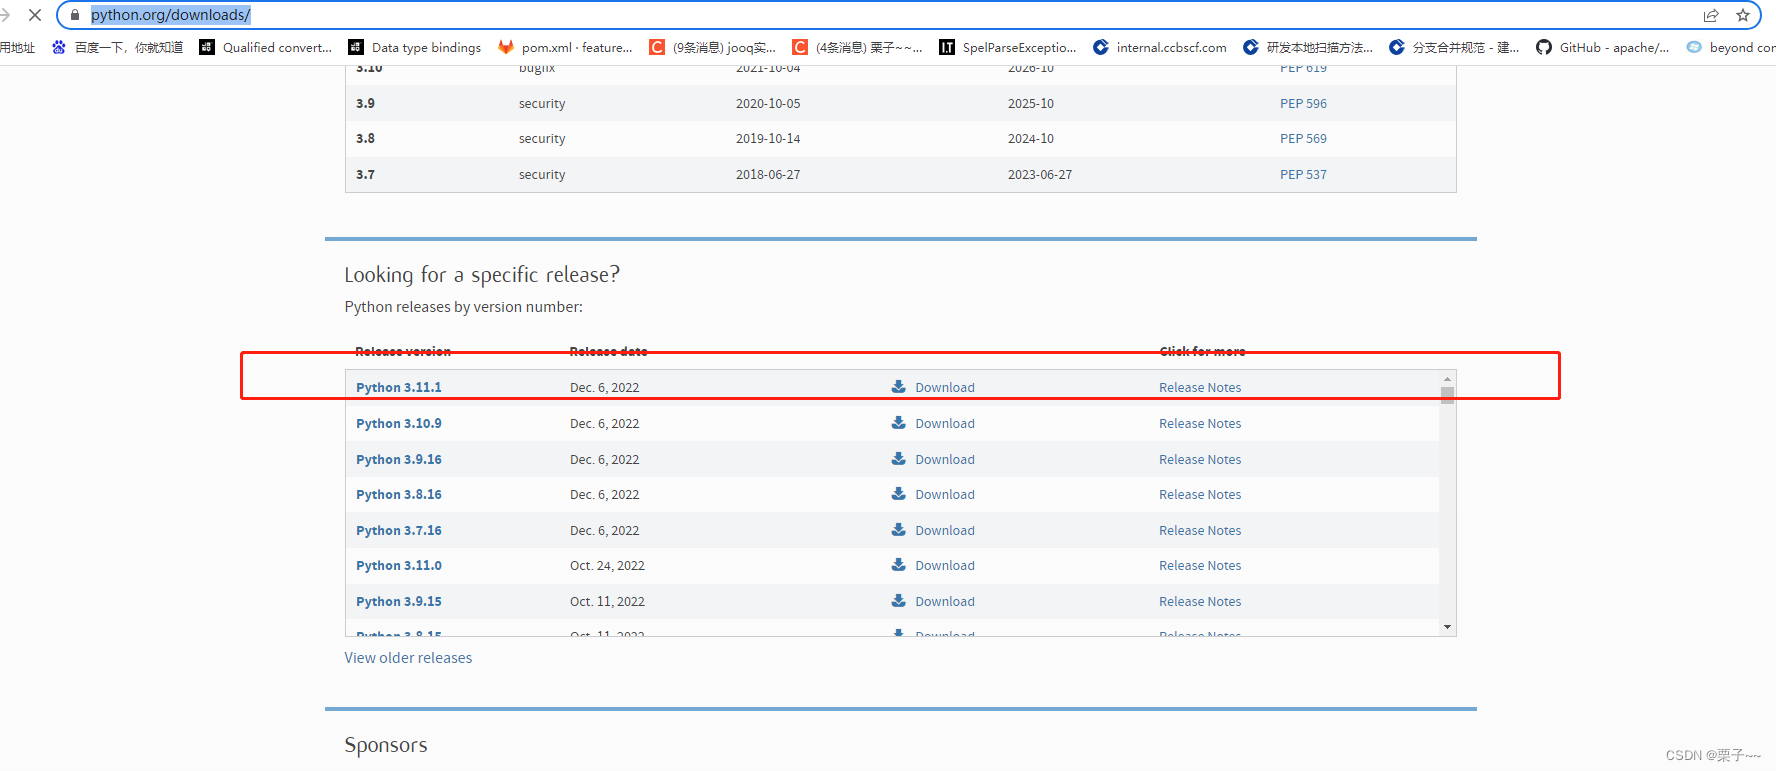Open the Qualified convert bookmark
Viewport: 1776px width, 771px height.
tap(266, 47)
